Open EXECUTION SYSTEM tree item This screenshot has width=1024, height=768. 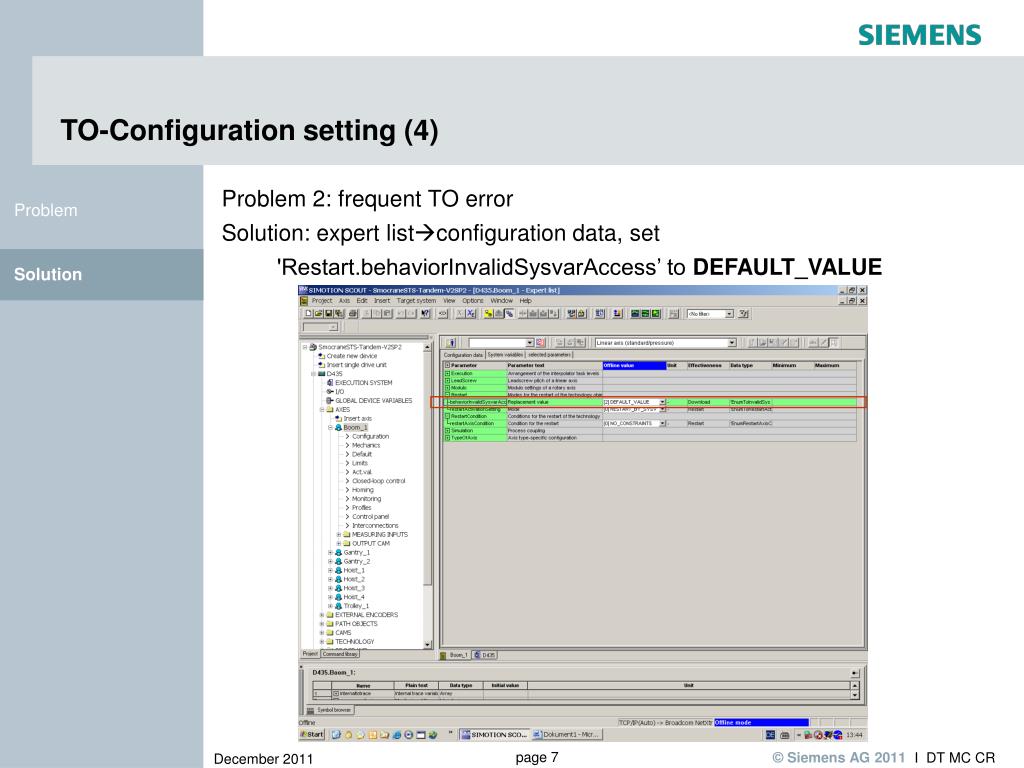pyautogui.click(x=364, y=383)
